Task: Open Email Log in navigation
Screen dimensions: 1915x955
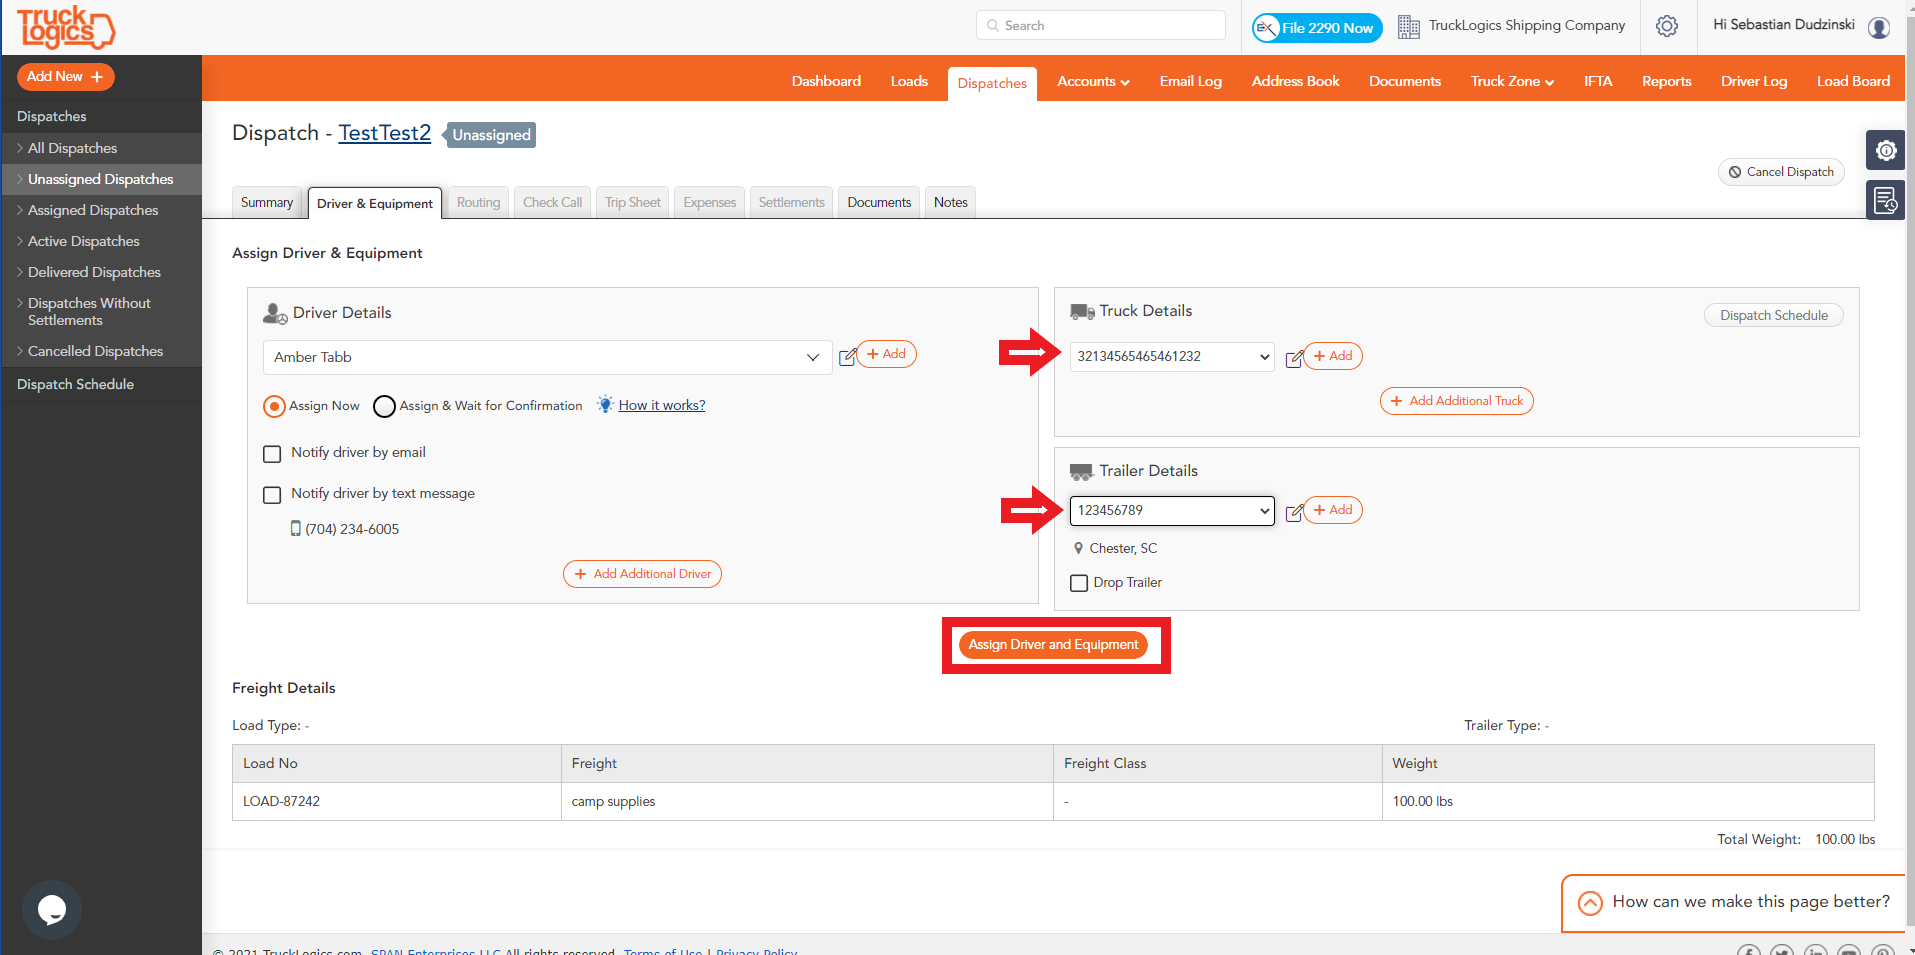Action: pos(1190,81)
